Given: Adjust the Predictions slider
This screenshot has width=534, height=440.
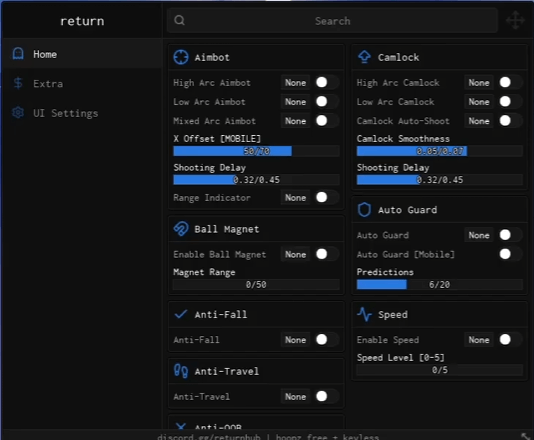Looking at the screenshot, I should click(x=440, y=284).
